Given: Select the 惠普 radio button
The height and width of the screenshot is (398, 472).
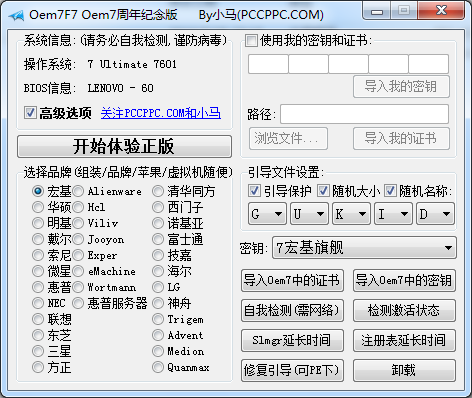Looking at the screenshot, I should click(x=38, y=287).
